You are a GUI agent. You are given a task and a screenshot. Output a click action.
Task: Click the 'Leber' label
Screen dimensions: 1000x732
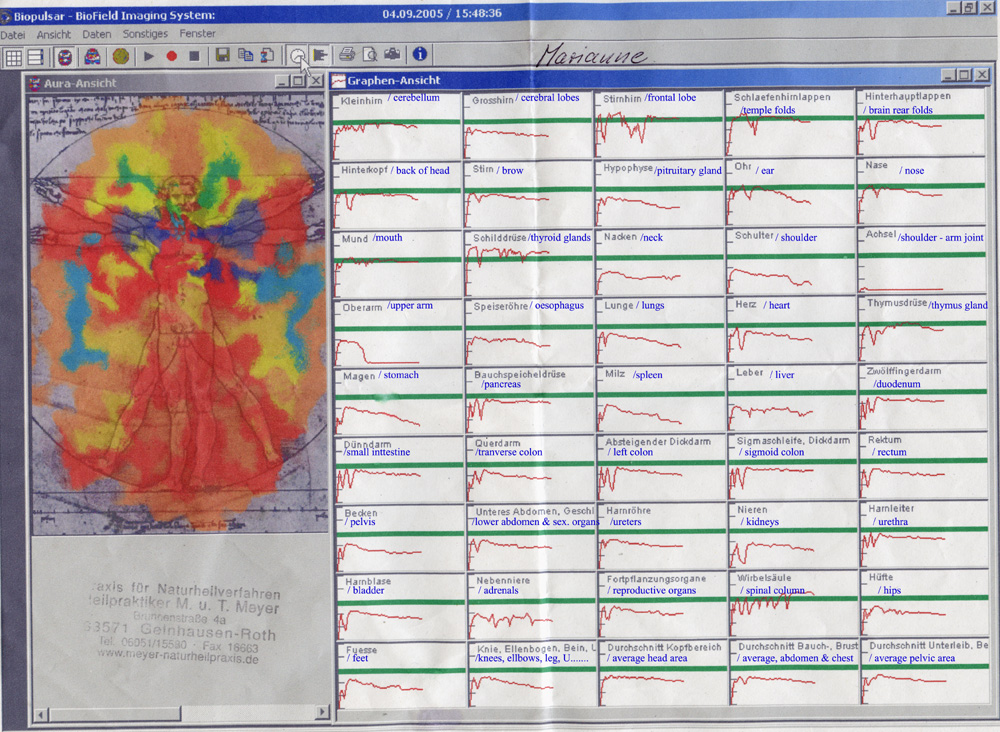click(749, 372)
